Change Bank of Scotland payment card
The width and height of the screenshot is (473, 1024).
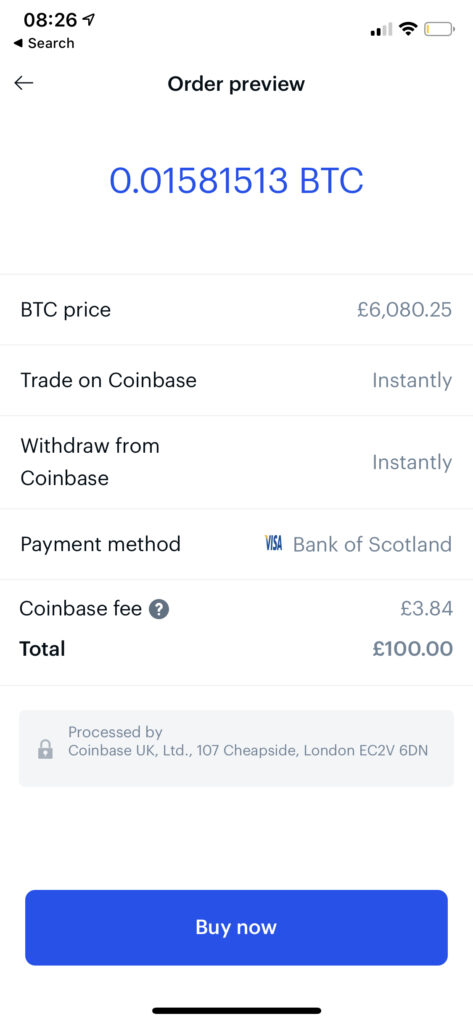tap(372, 544)
